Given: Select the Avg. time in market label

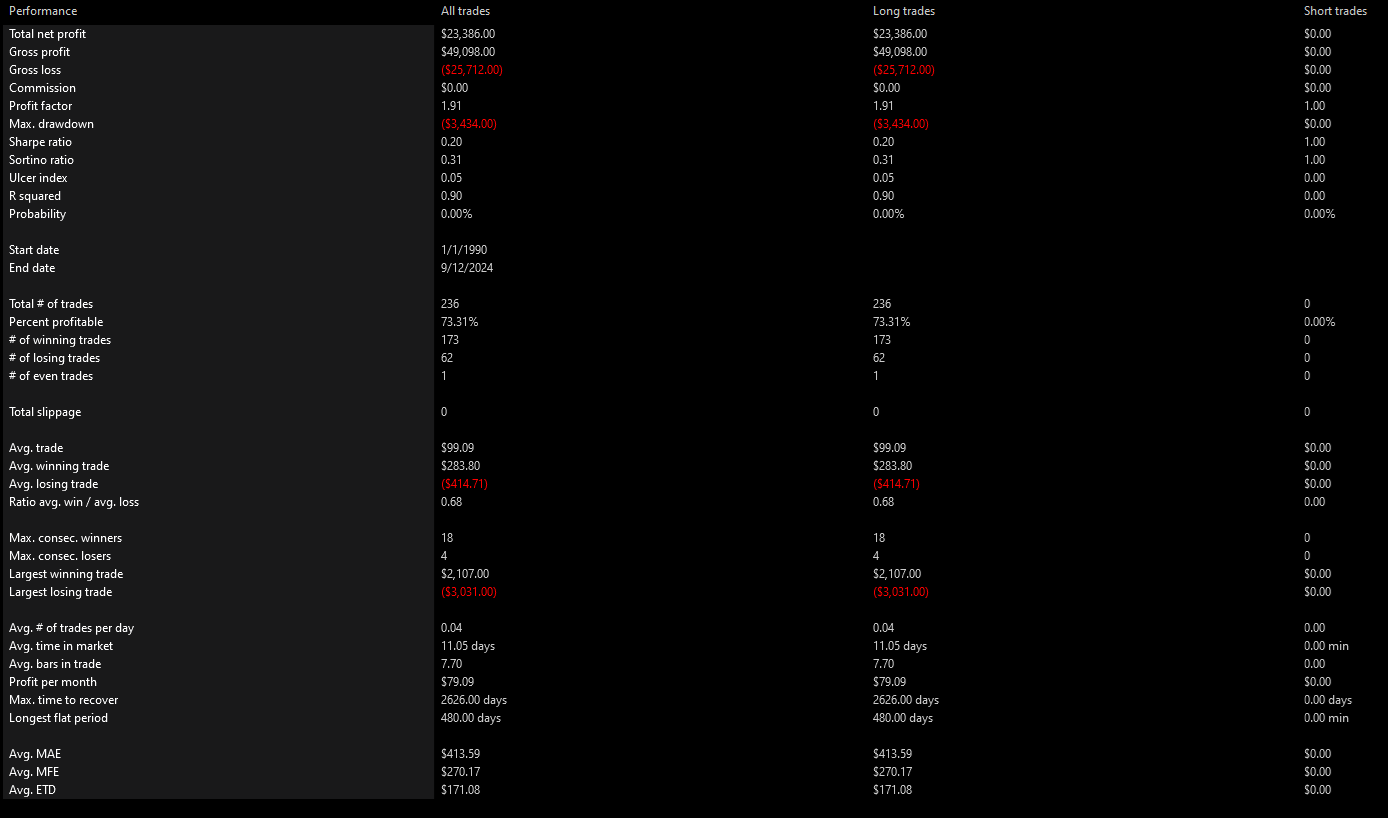Looking at the screenshot, I should pos(61,646).
